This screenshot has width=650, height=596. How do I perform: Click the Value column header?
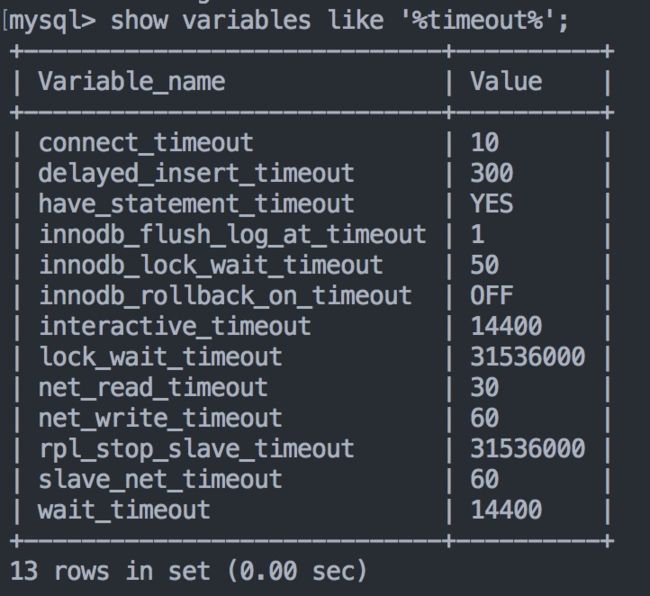tap(506, 81)
